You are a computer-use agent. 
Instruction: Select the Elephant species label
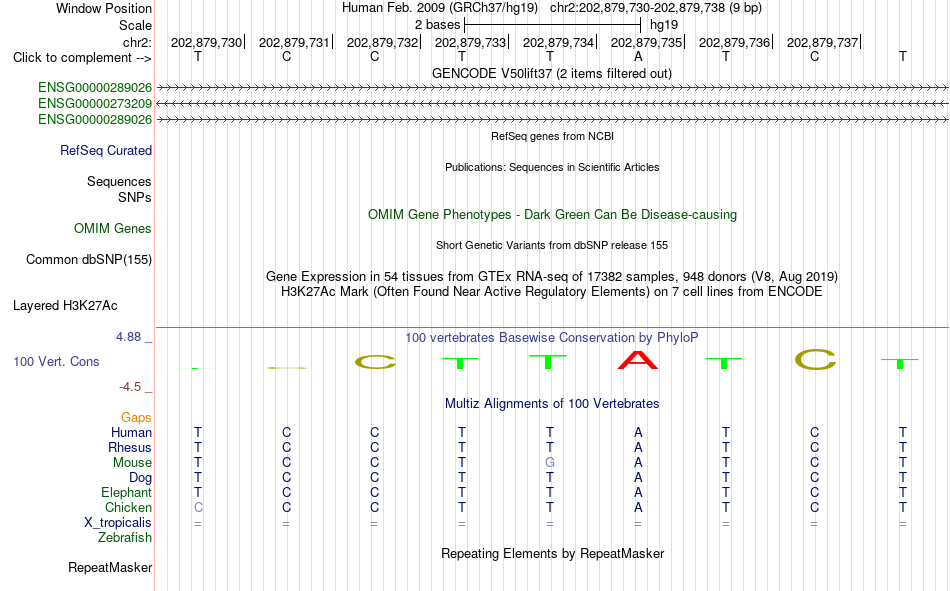click(126, 492)
